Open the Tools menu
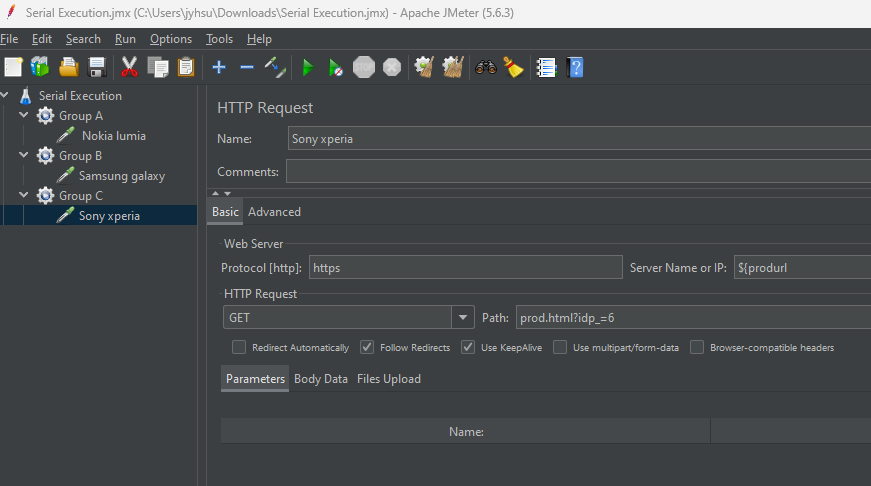This screenshot has width=871, height=486. click(219, 39)
